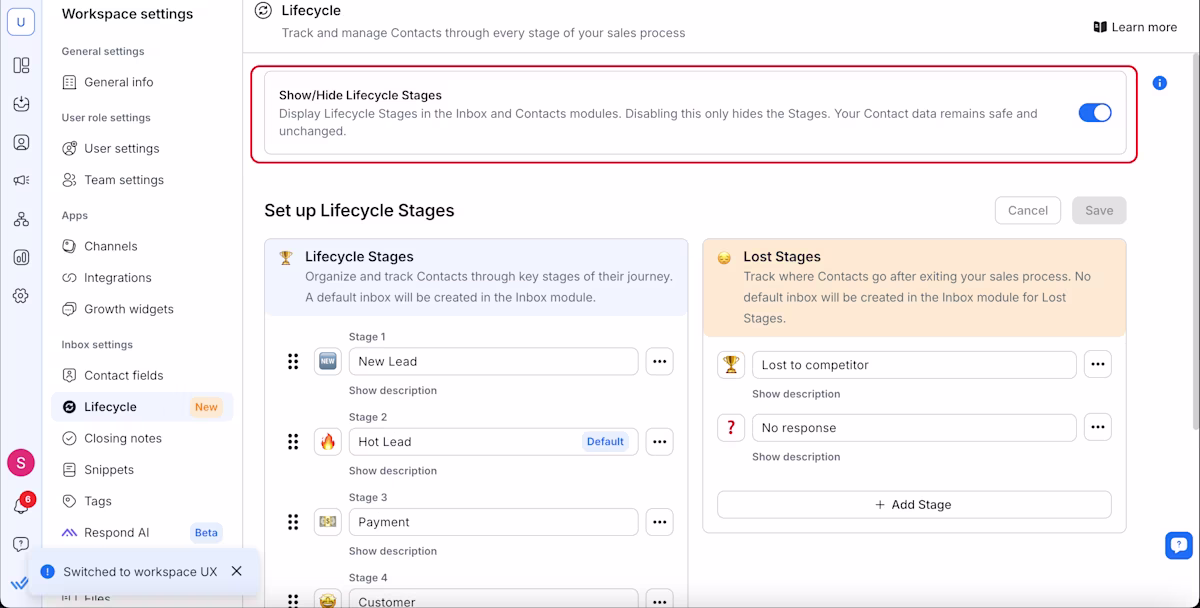
Task: Click the Lifecycle header icon
Action: (263, 10)
